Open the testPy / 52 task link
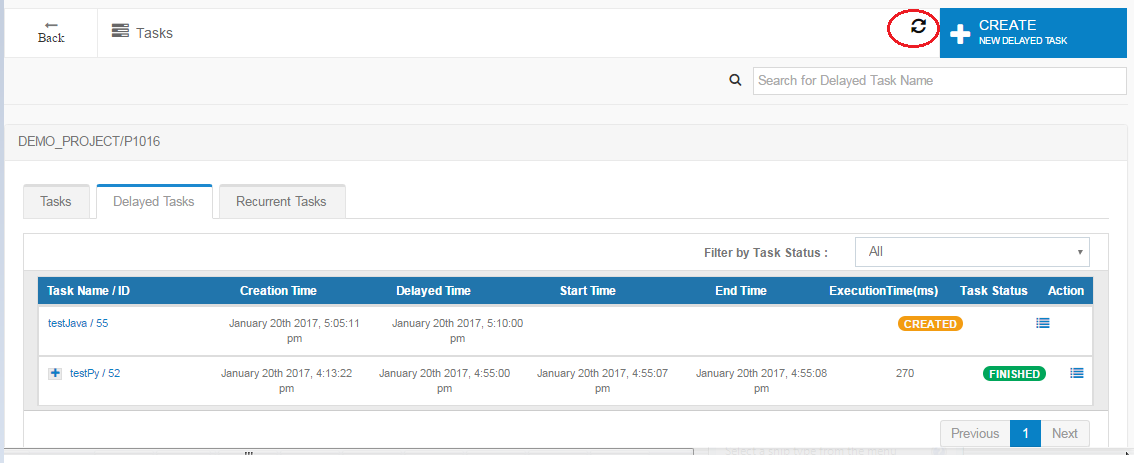 click(x=95, y=373)
